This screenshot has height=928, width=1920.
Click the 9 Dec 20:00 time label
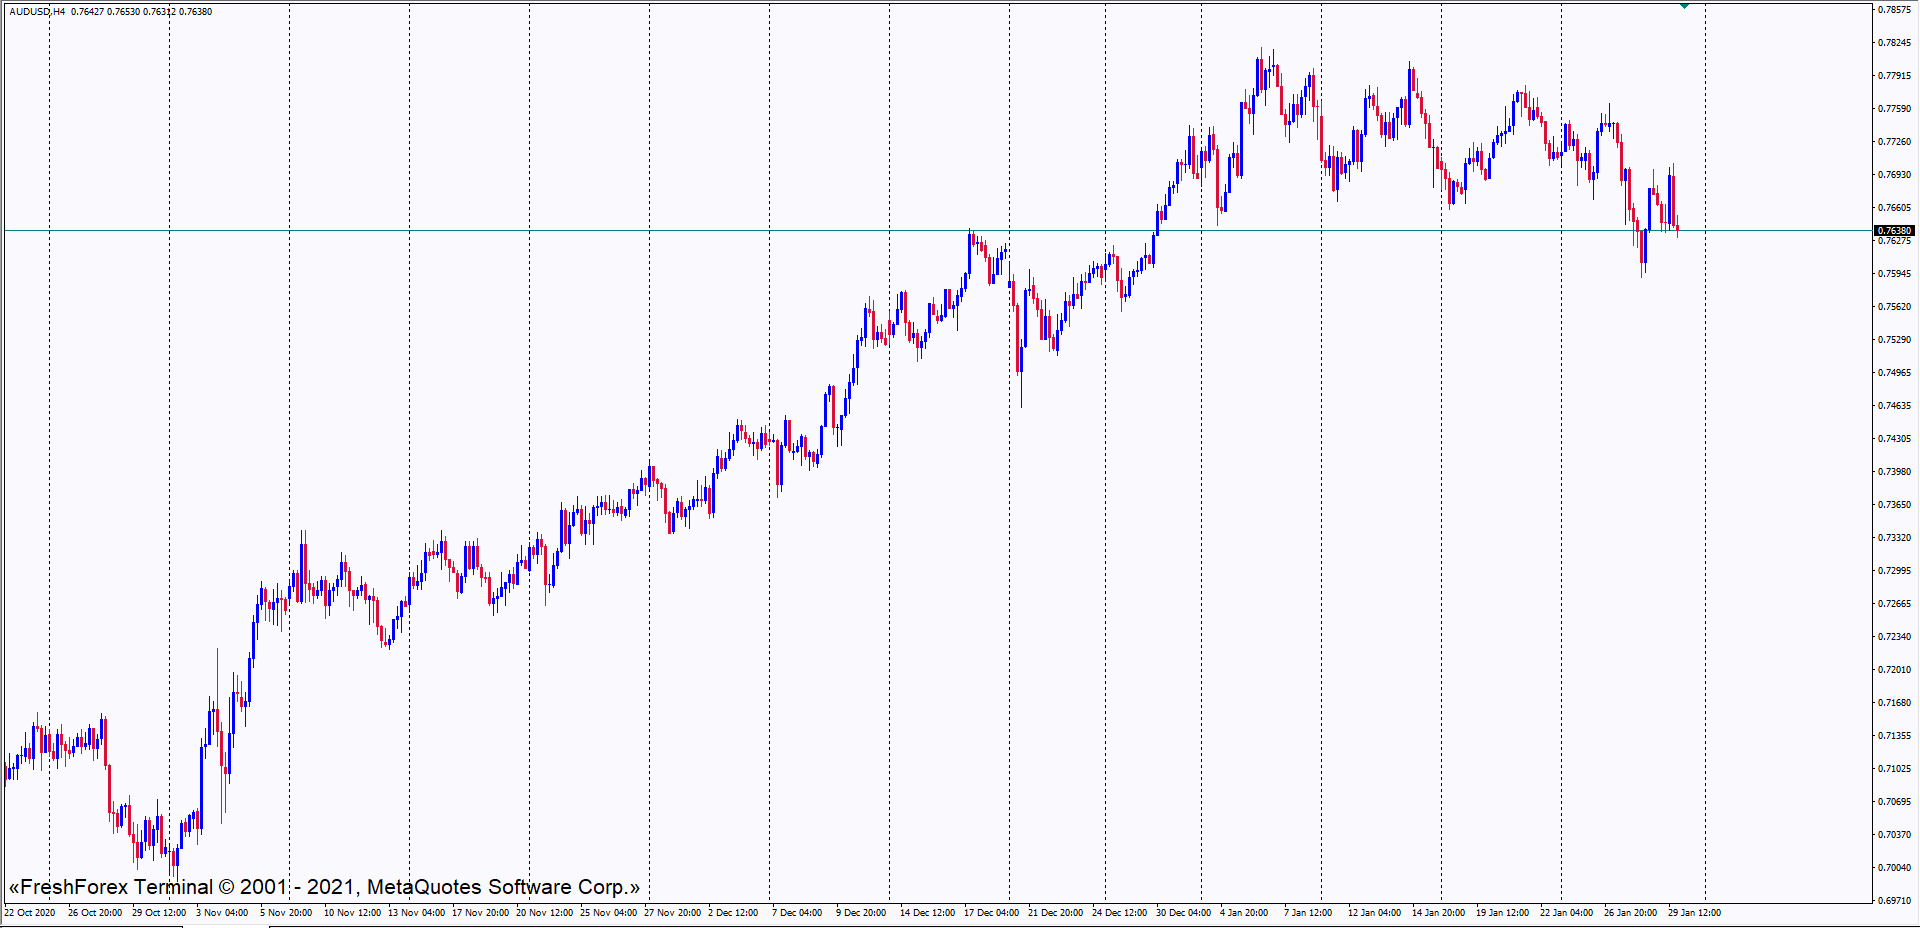861,913
